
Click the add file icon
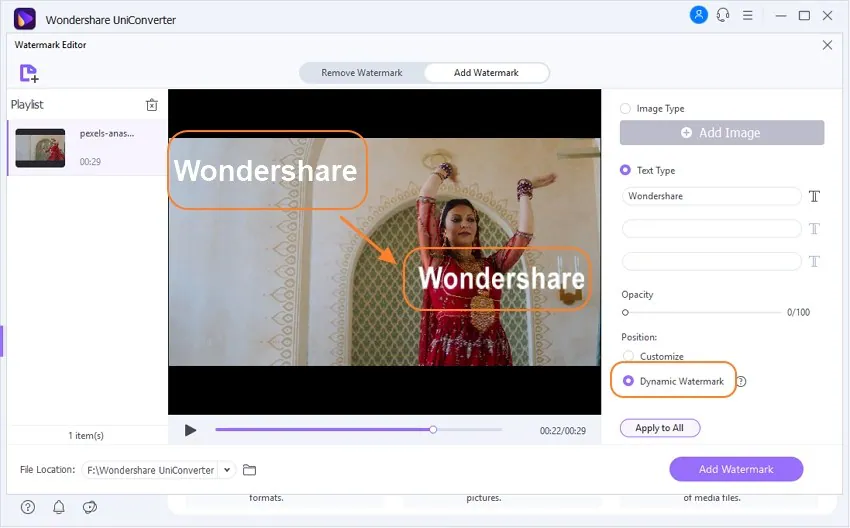pyautogui.click(x=29, y=73)
